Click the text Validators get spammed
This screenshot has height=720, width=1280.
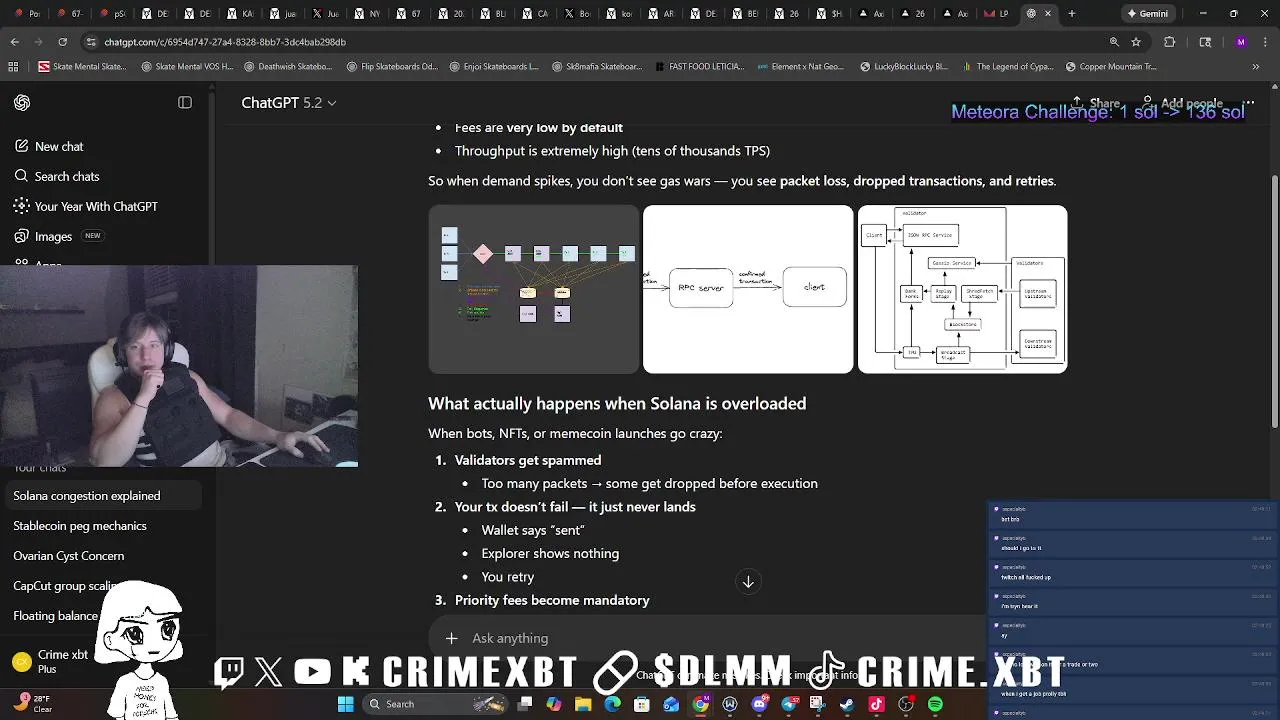coord(528,460)
